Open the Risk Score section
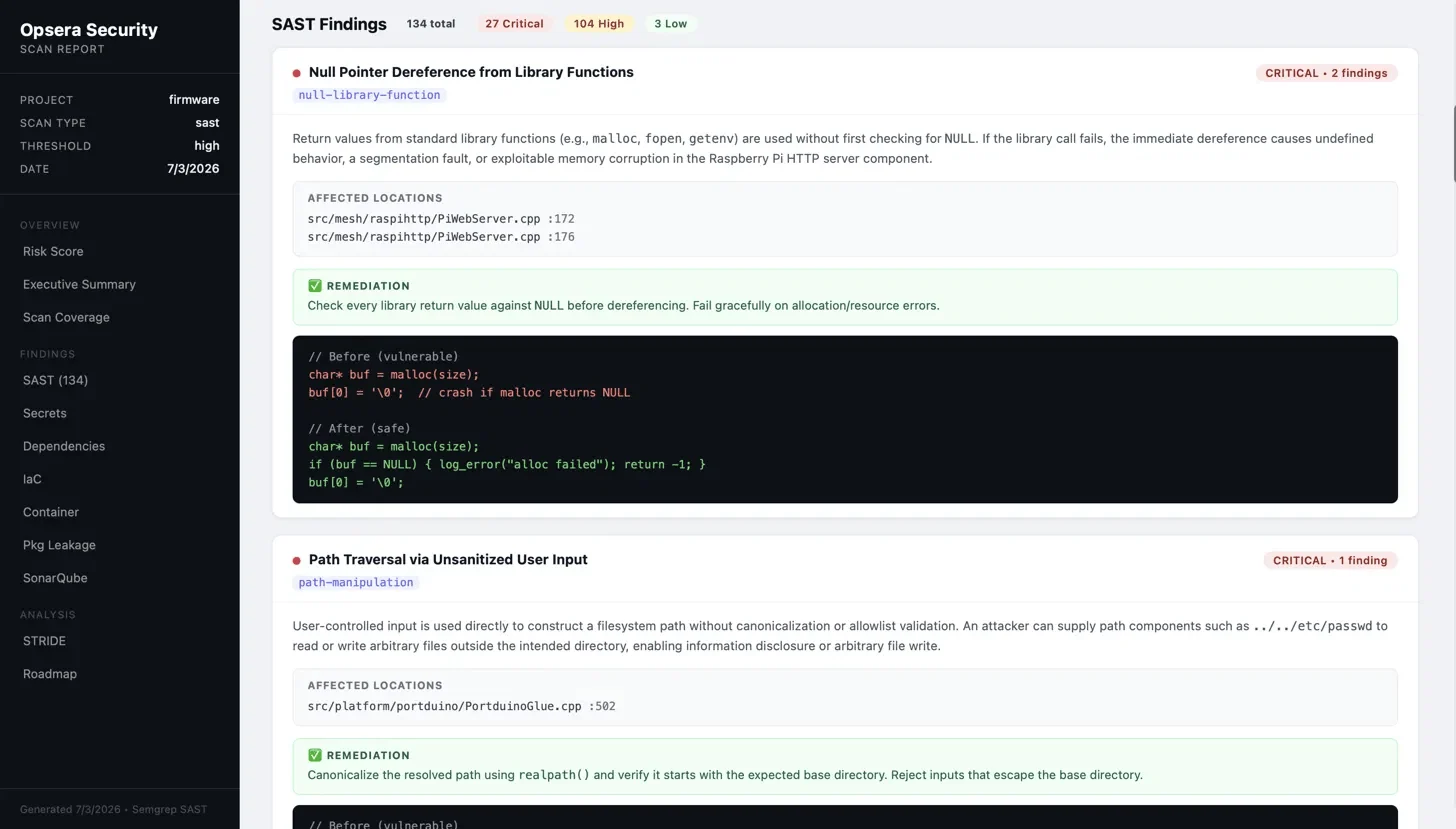Image resolution: width=1456 pixels, height=829 pixels. tap(53, 251)
